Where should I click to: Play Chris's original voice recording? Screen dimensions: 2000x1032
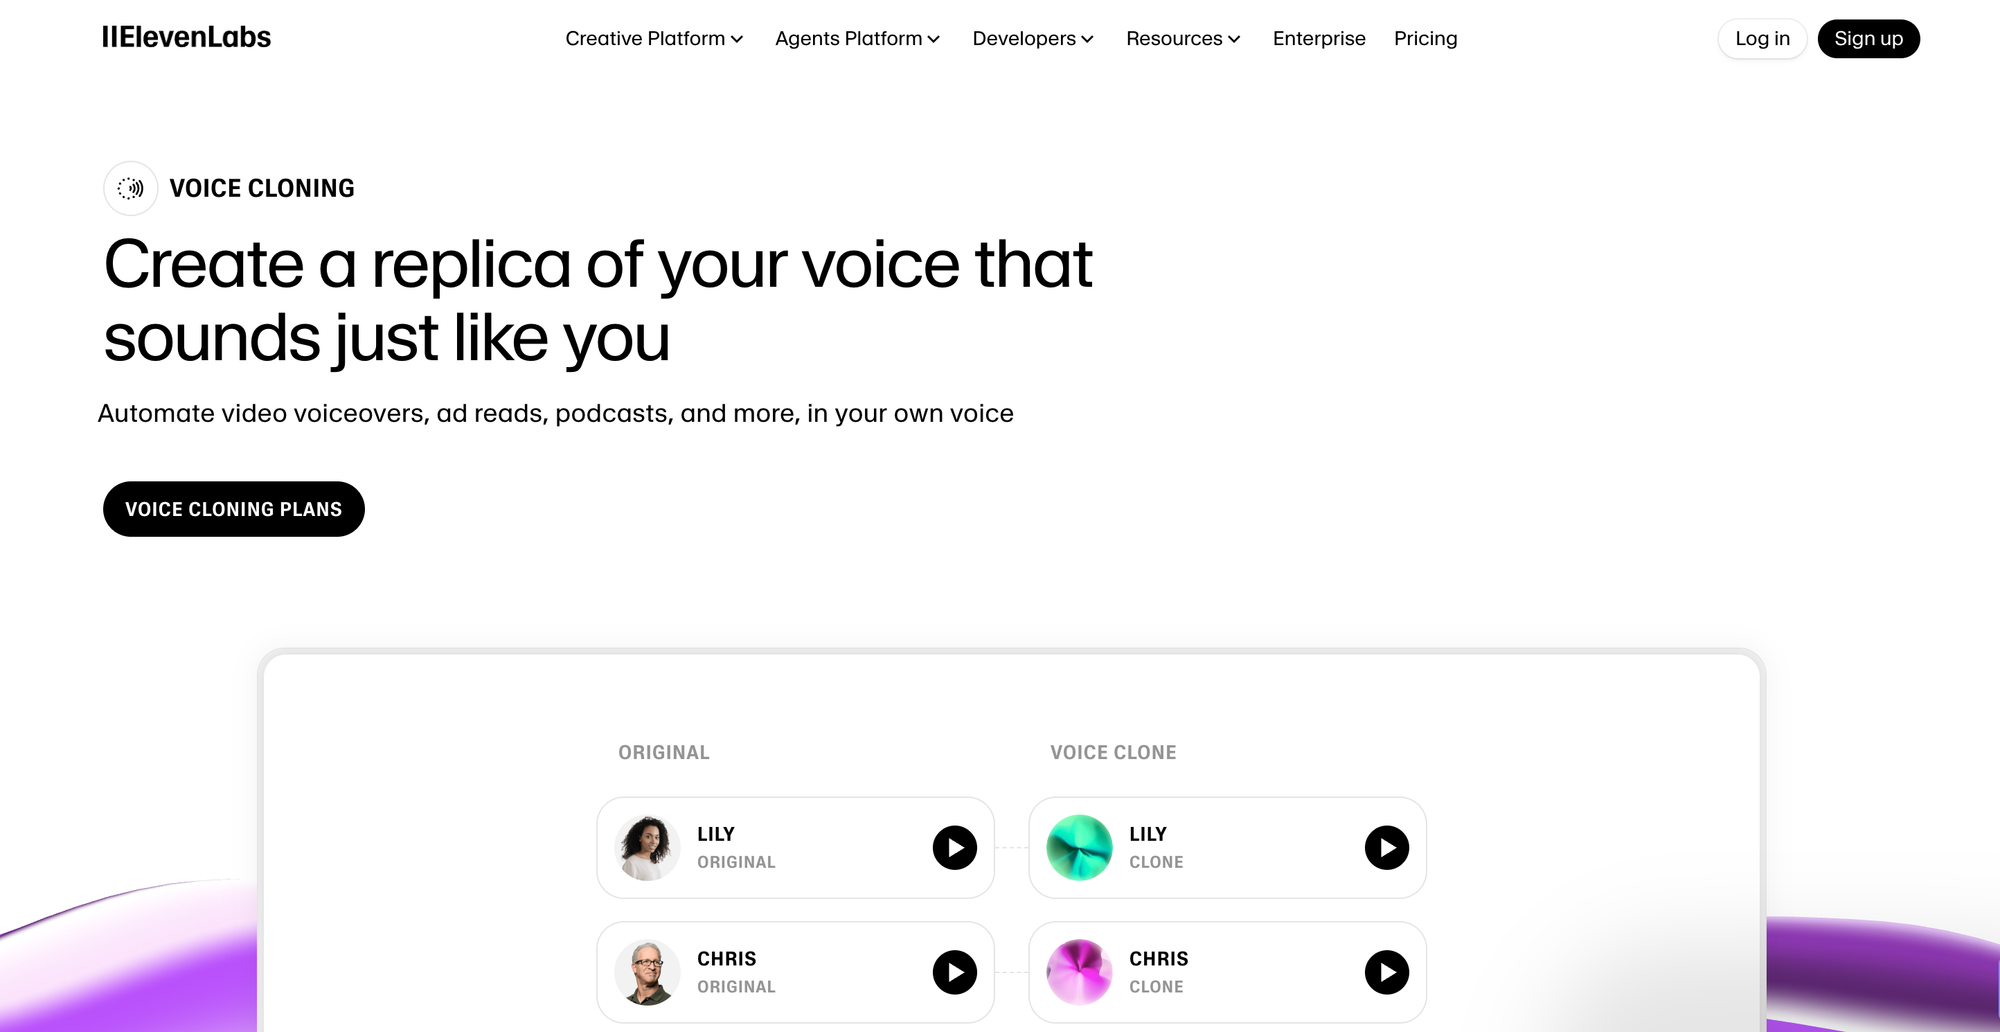coord(954,972)
